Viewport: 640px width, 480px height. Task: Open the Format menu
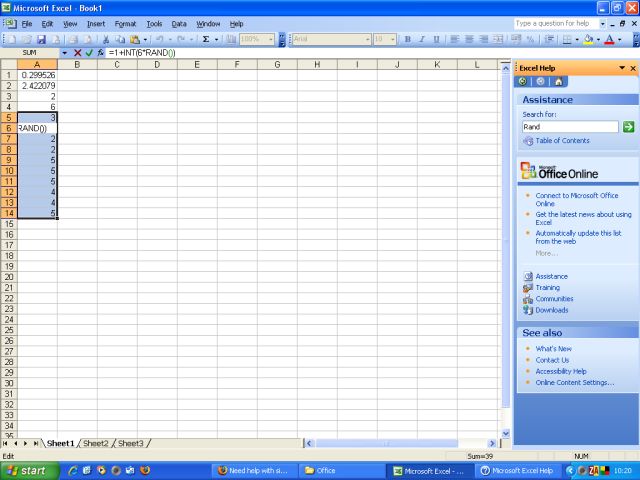click(x=125, y=24)
